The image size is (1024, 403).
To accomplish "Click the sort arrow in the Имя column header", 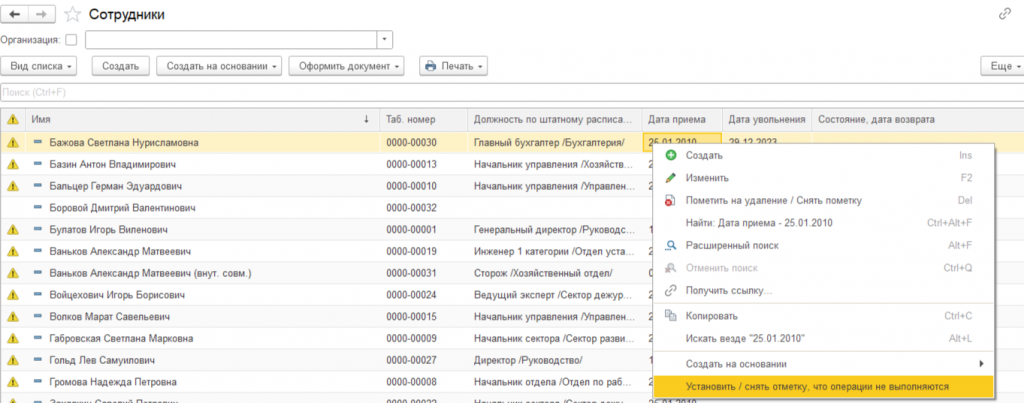I will (x=366, y=119).
